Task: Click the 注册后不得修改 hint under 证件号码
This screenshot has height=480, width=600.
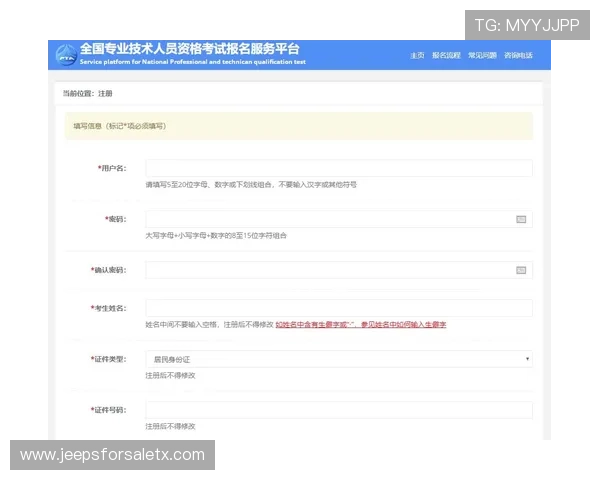Action: 170,426
